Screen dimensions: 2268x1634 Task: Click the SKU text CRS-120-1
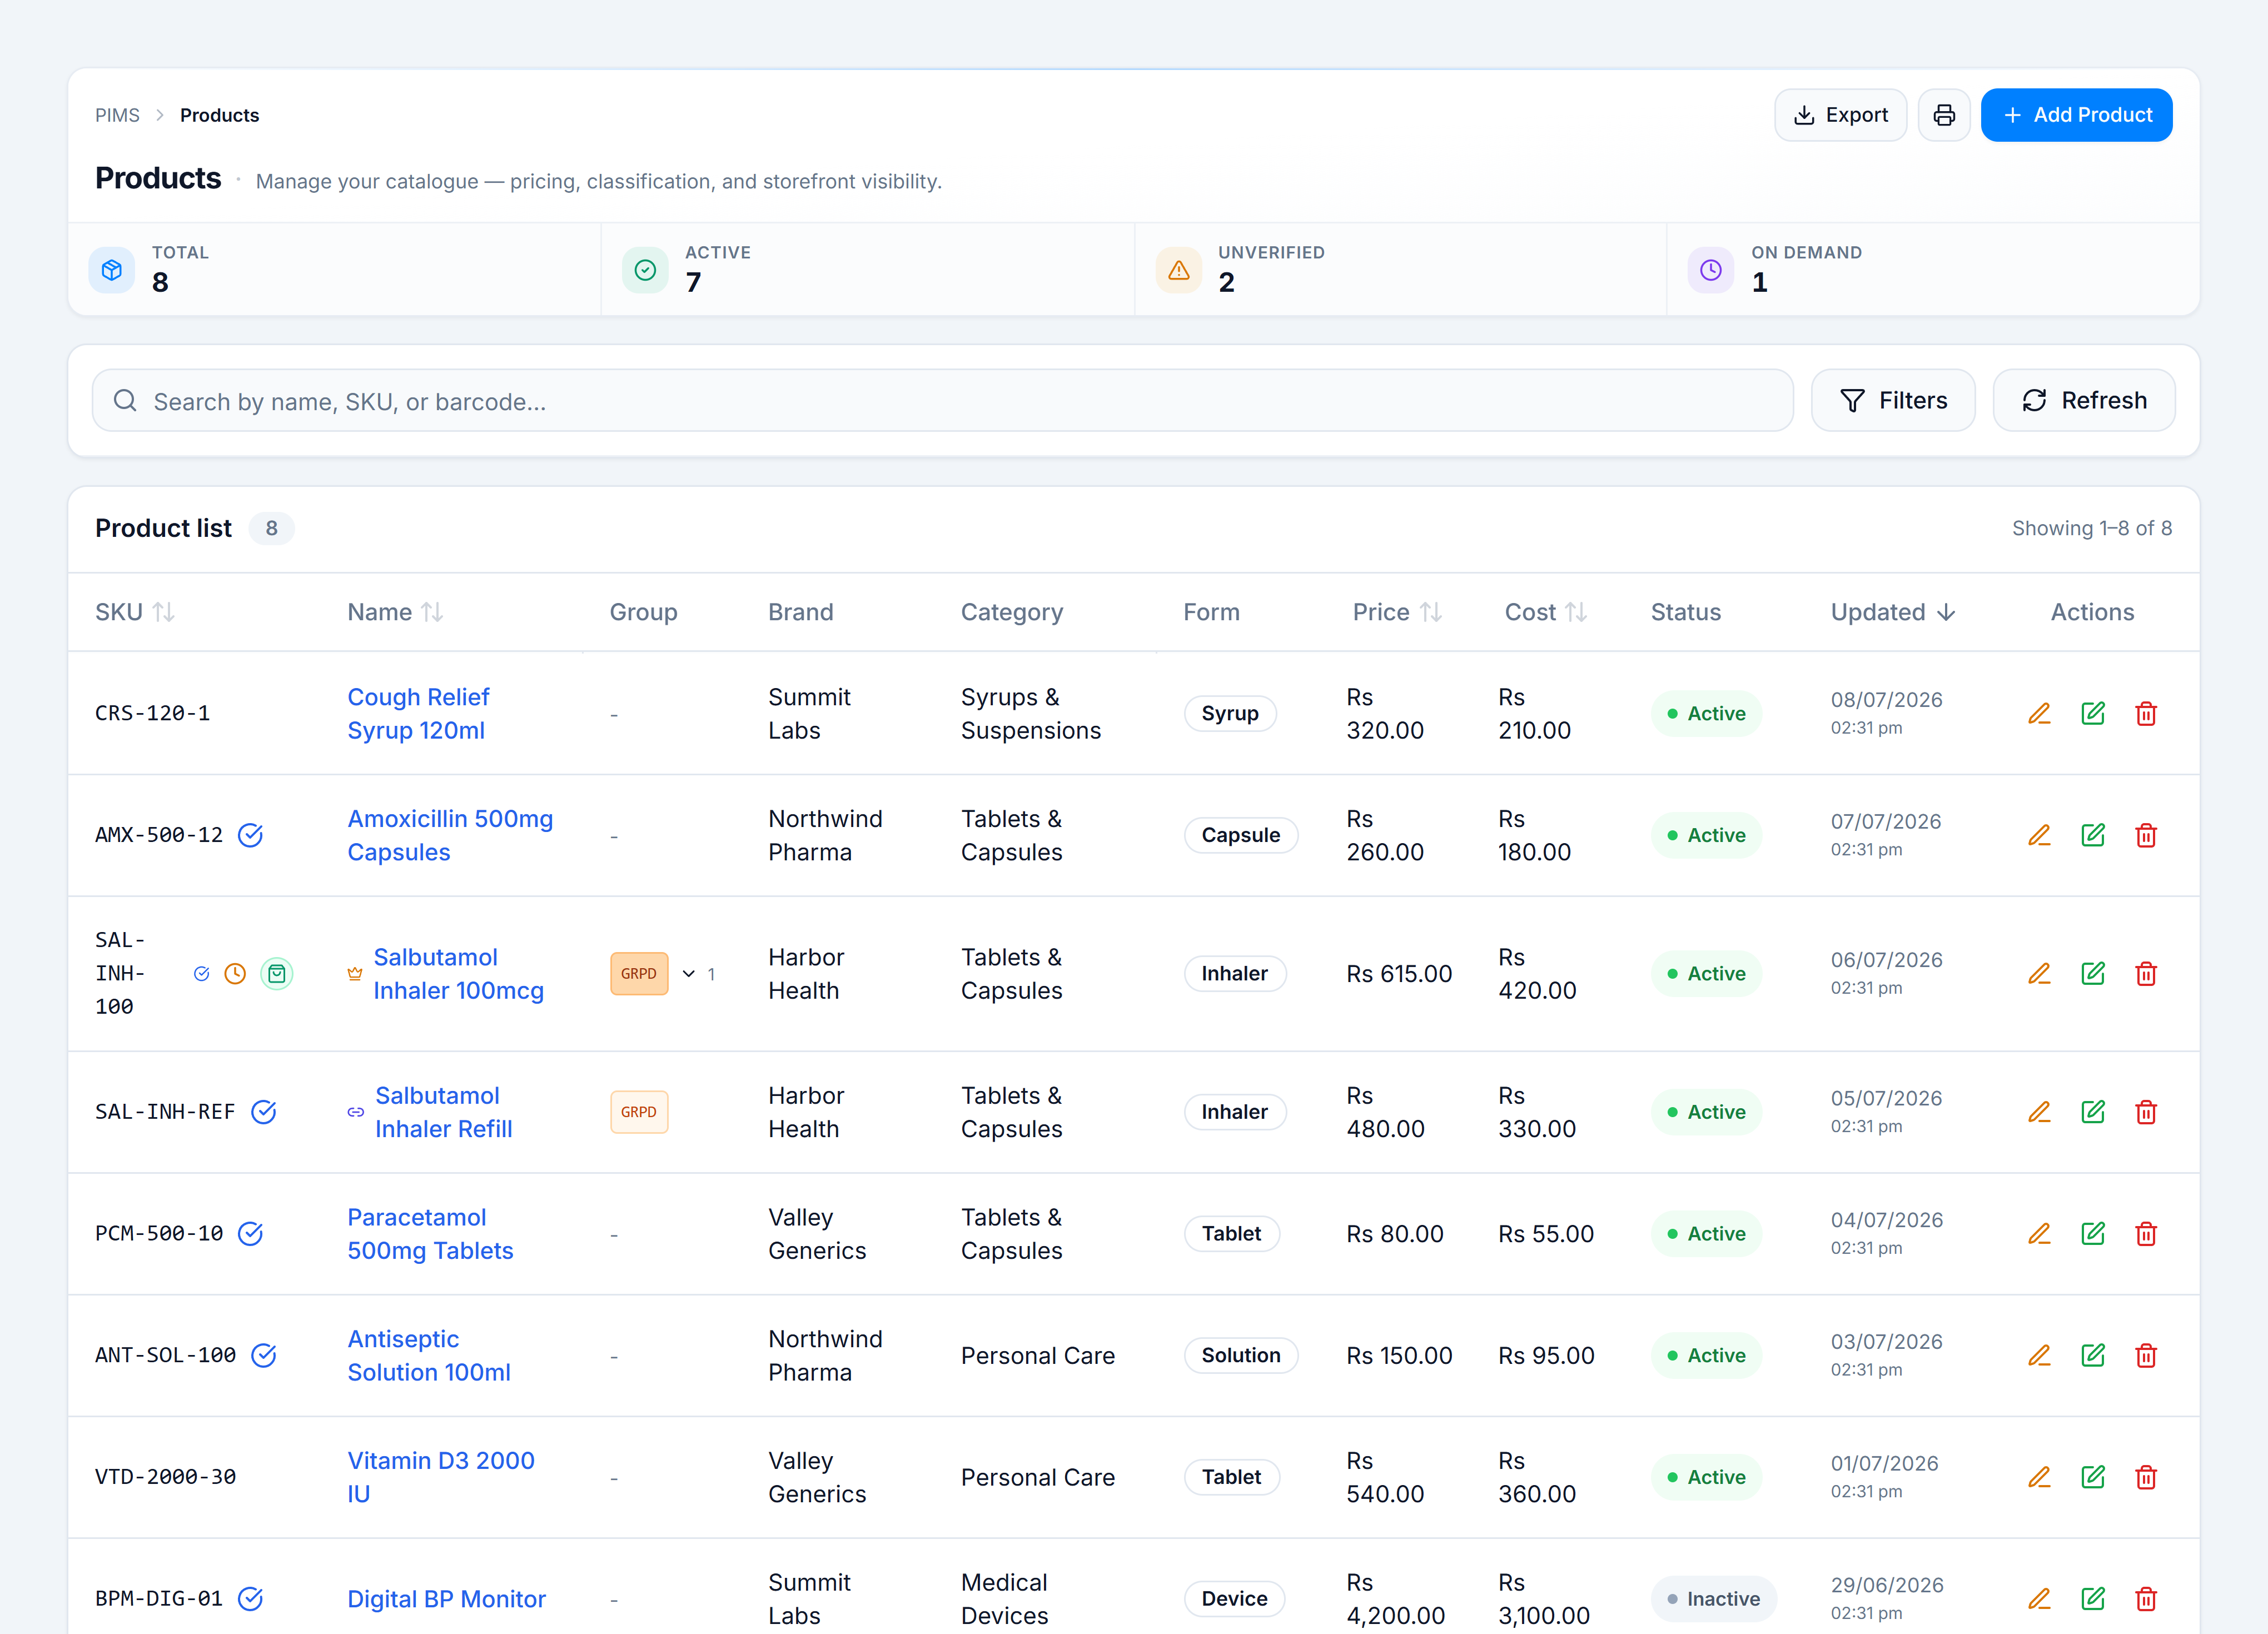152,713
